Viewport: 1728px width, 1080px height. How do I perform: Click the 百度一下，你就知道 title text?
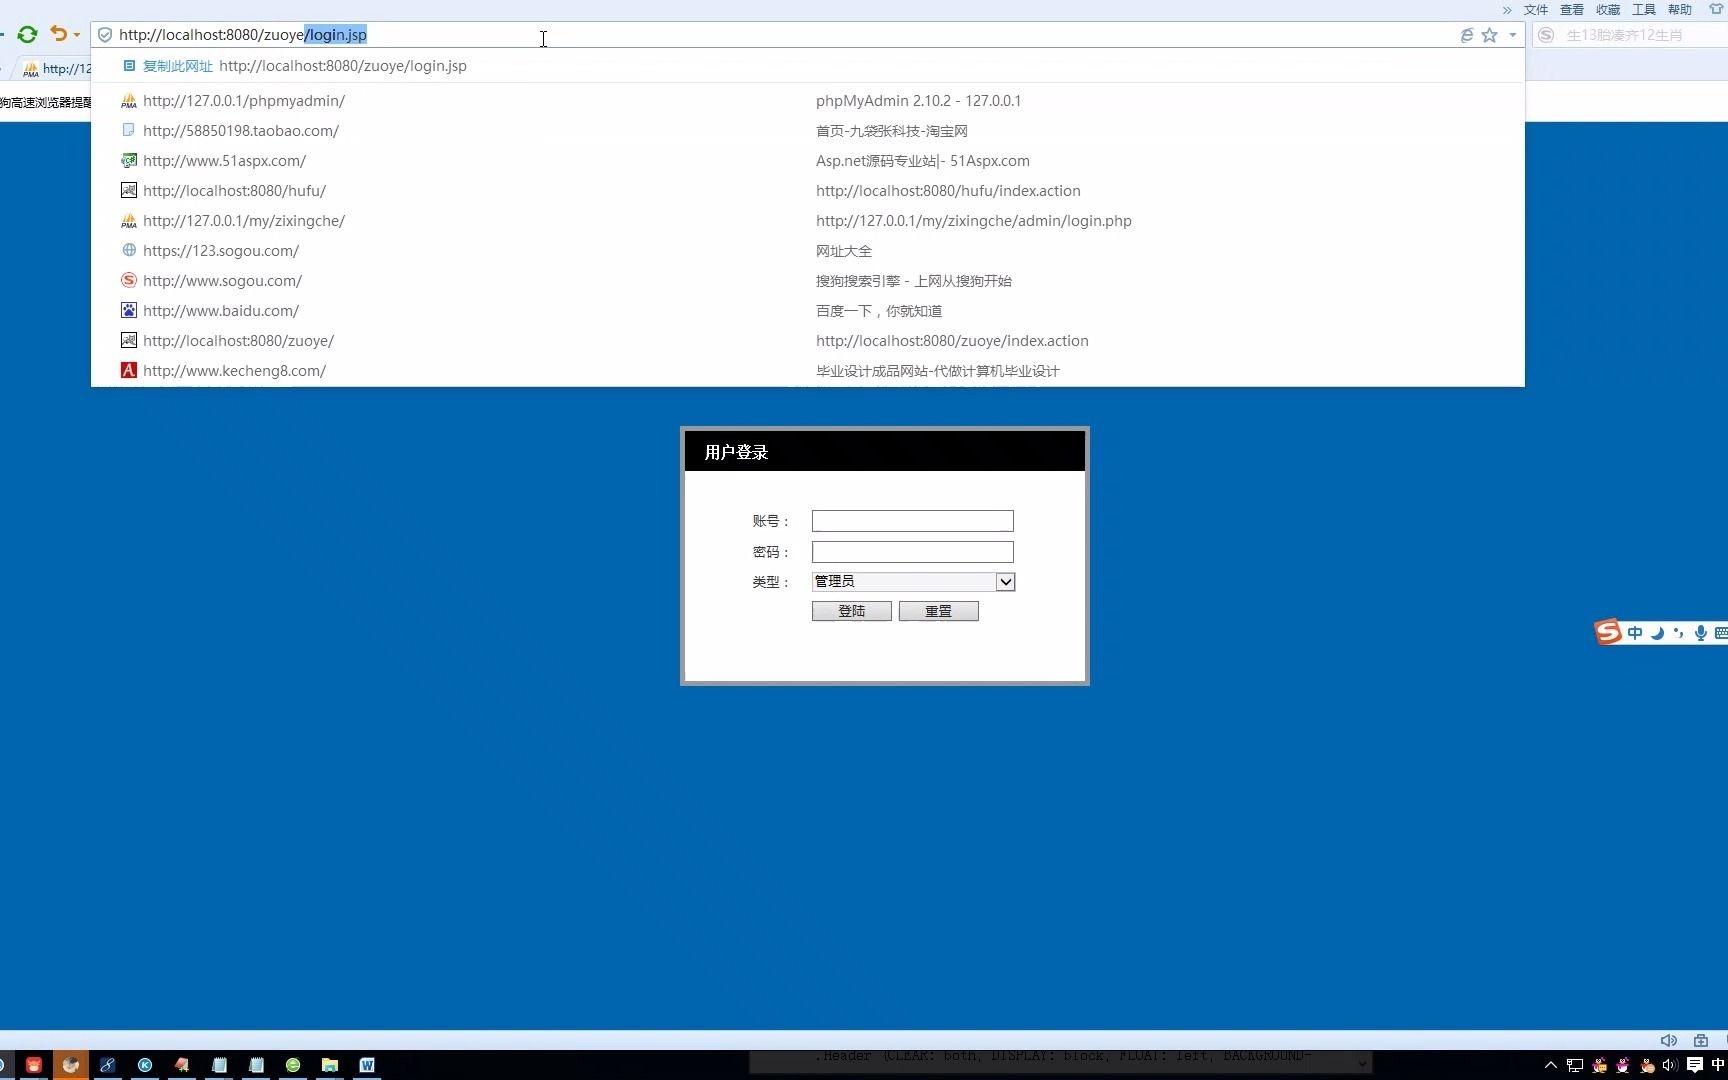(x=879, y=311)
